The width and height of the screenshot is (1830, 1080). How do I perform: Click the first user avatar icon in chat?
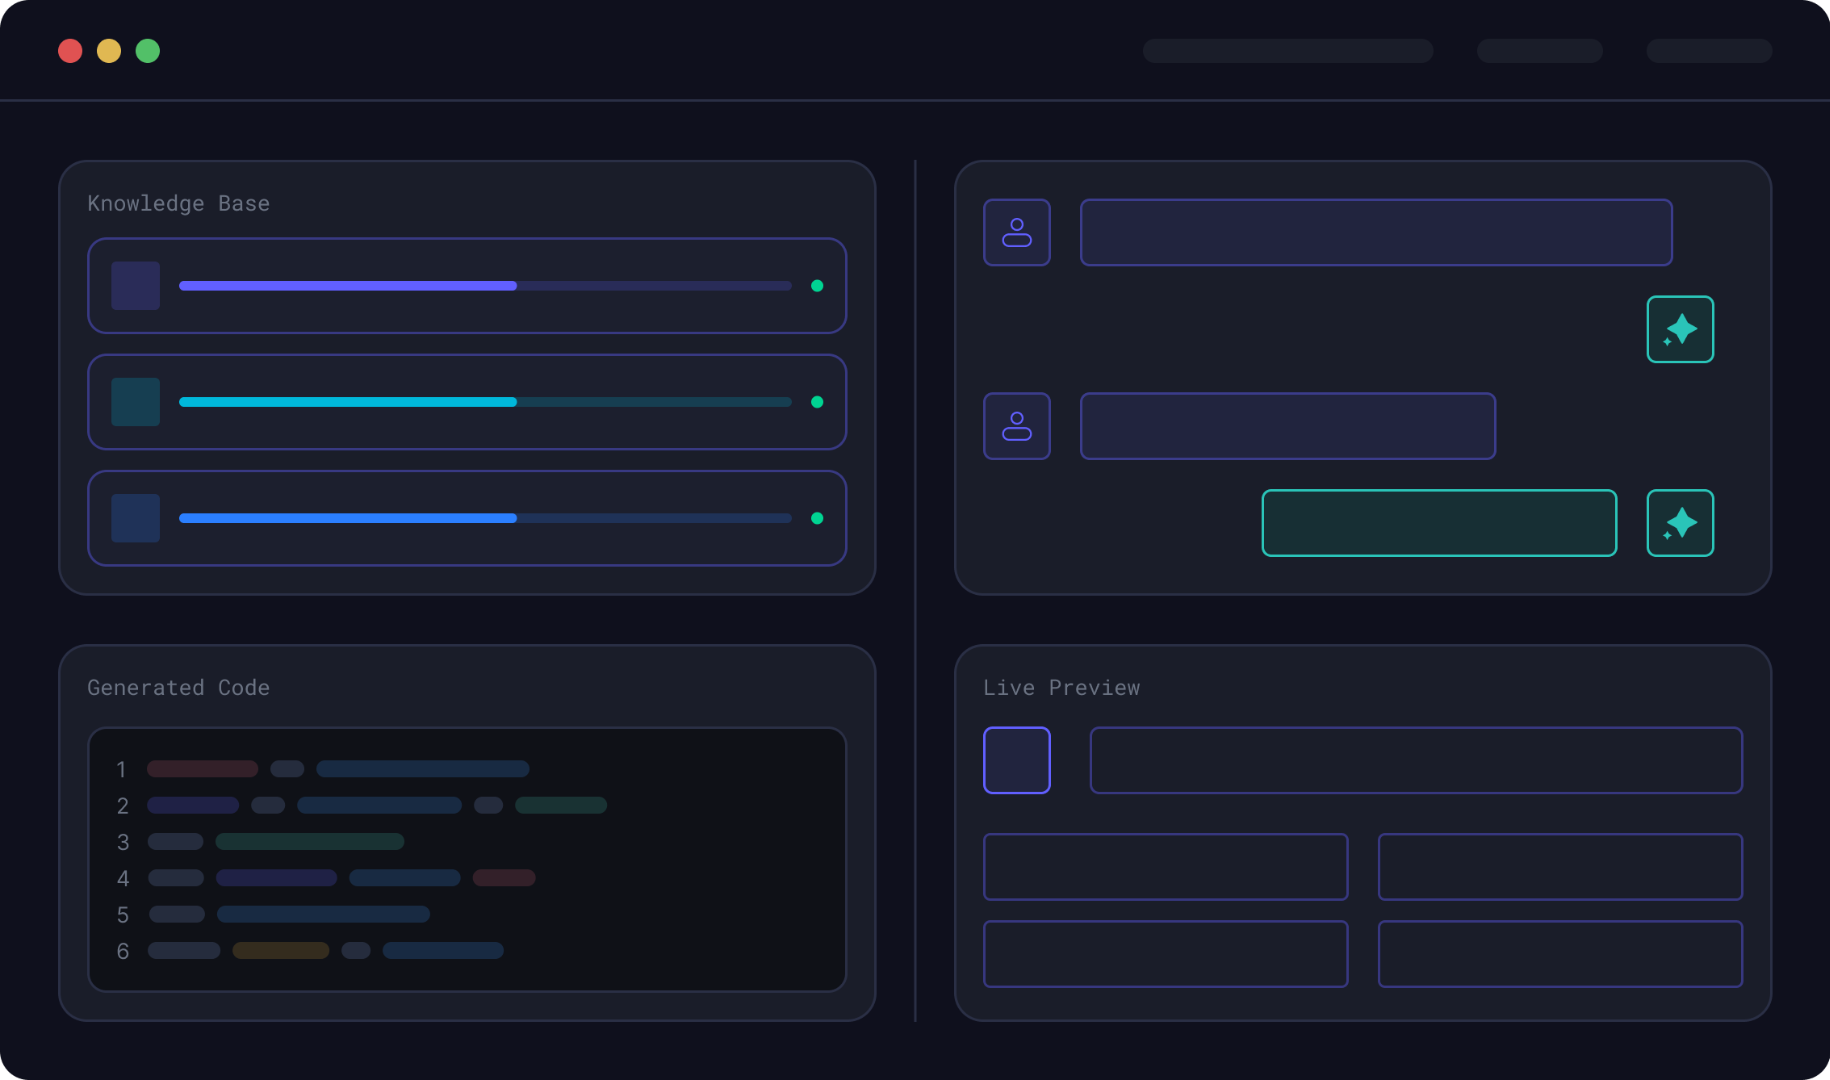[1016, 232]
